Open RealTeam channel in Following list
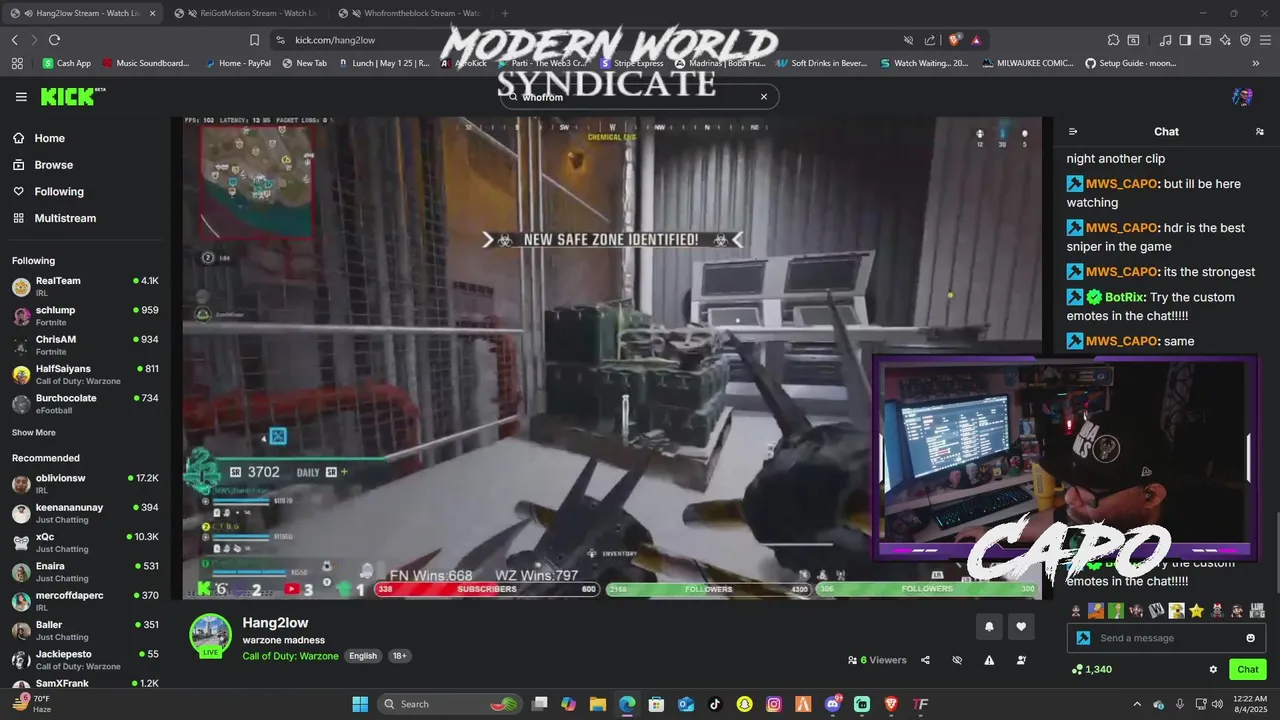The height and width of the screenshot is (720, 1280). pyautogui.click(x=85, y=286)
